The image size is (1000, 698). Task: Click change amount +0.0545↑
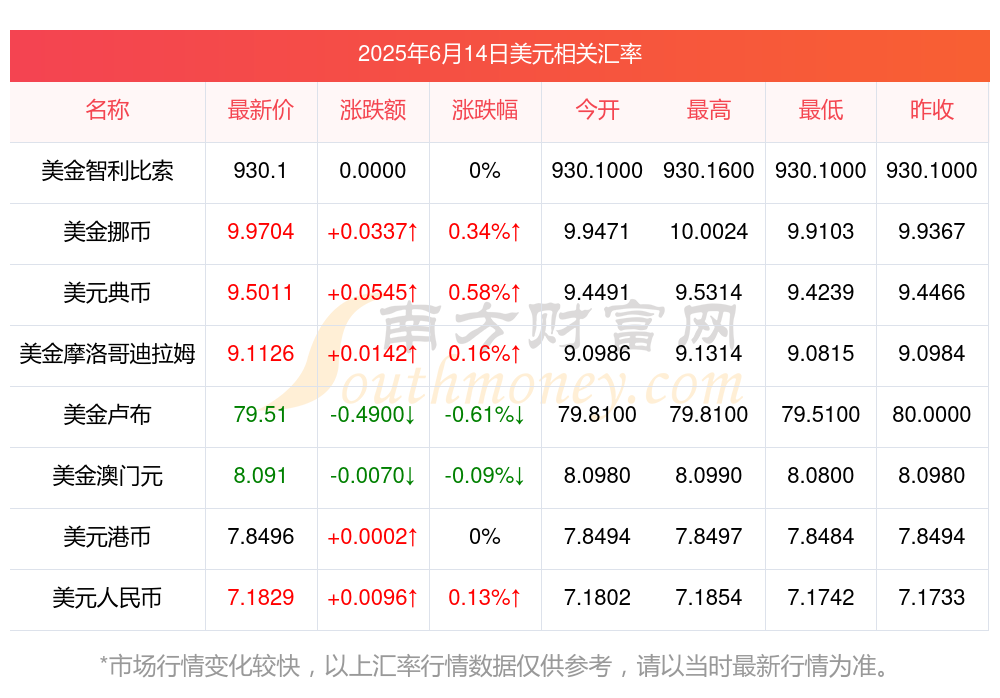[372, 293]
